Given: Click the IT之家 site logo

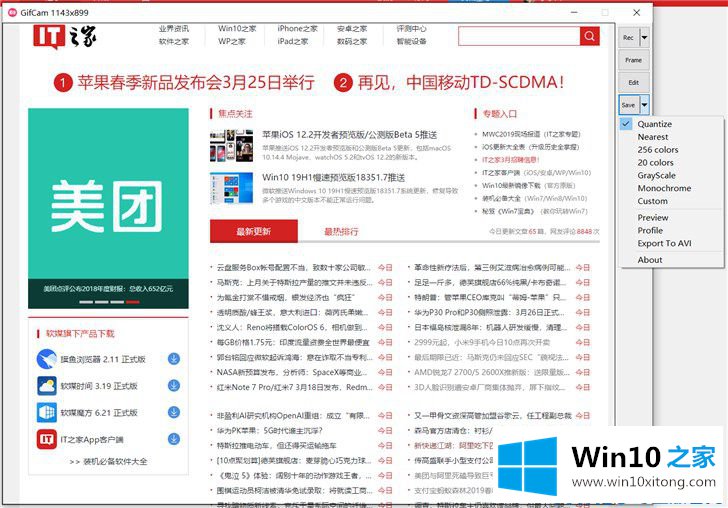Looking at the screenshot, I should coord(65,36).
